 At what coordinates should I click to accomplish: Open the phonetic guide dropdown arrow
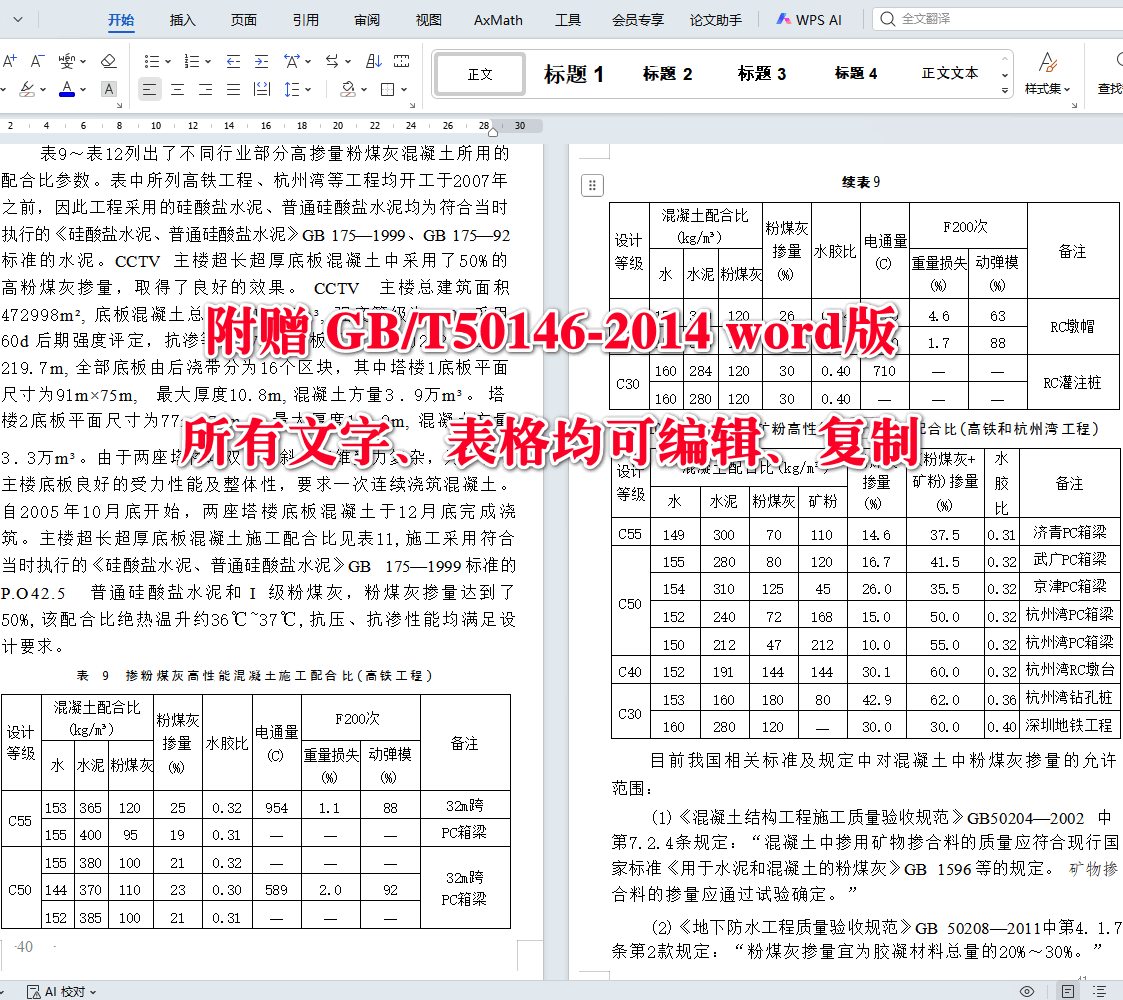point(83,62)
